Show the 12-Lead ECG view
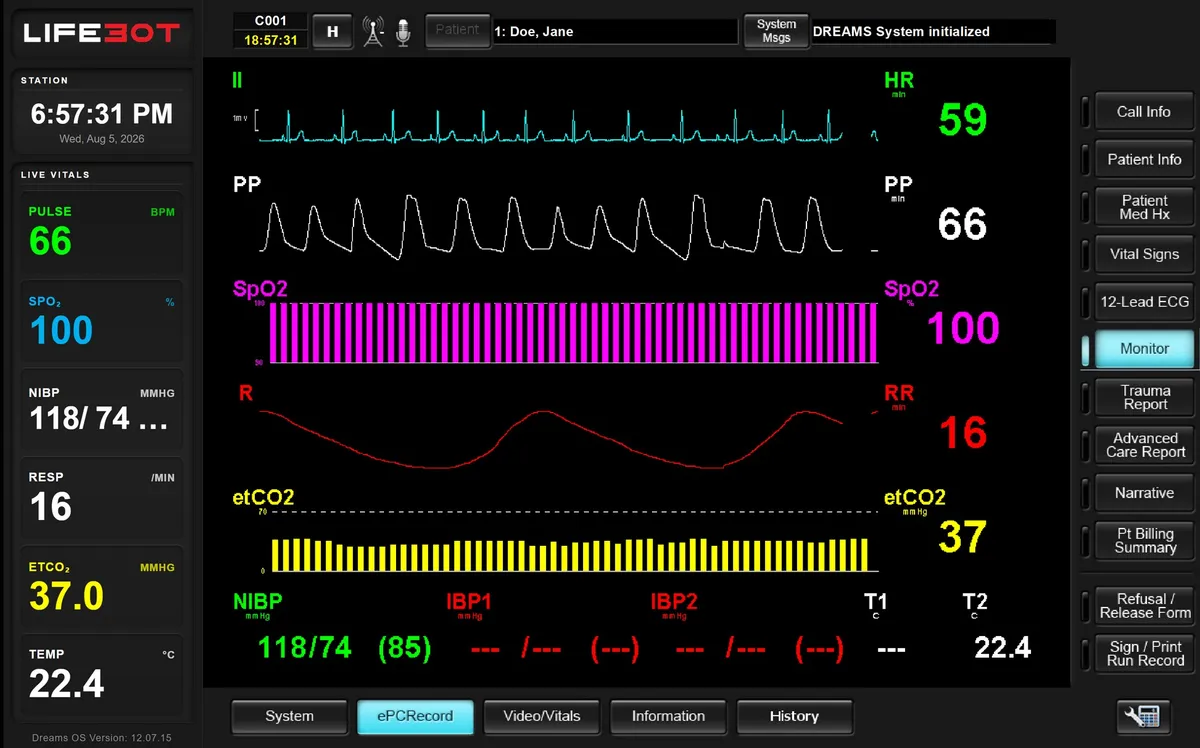 click(1144, 301)
